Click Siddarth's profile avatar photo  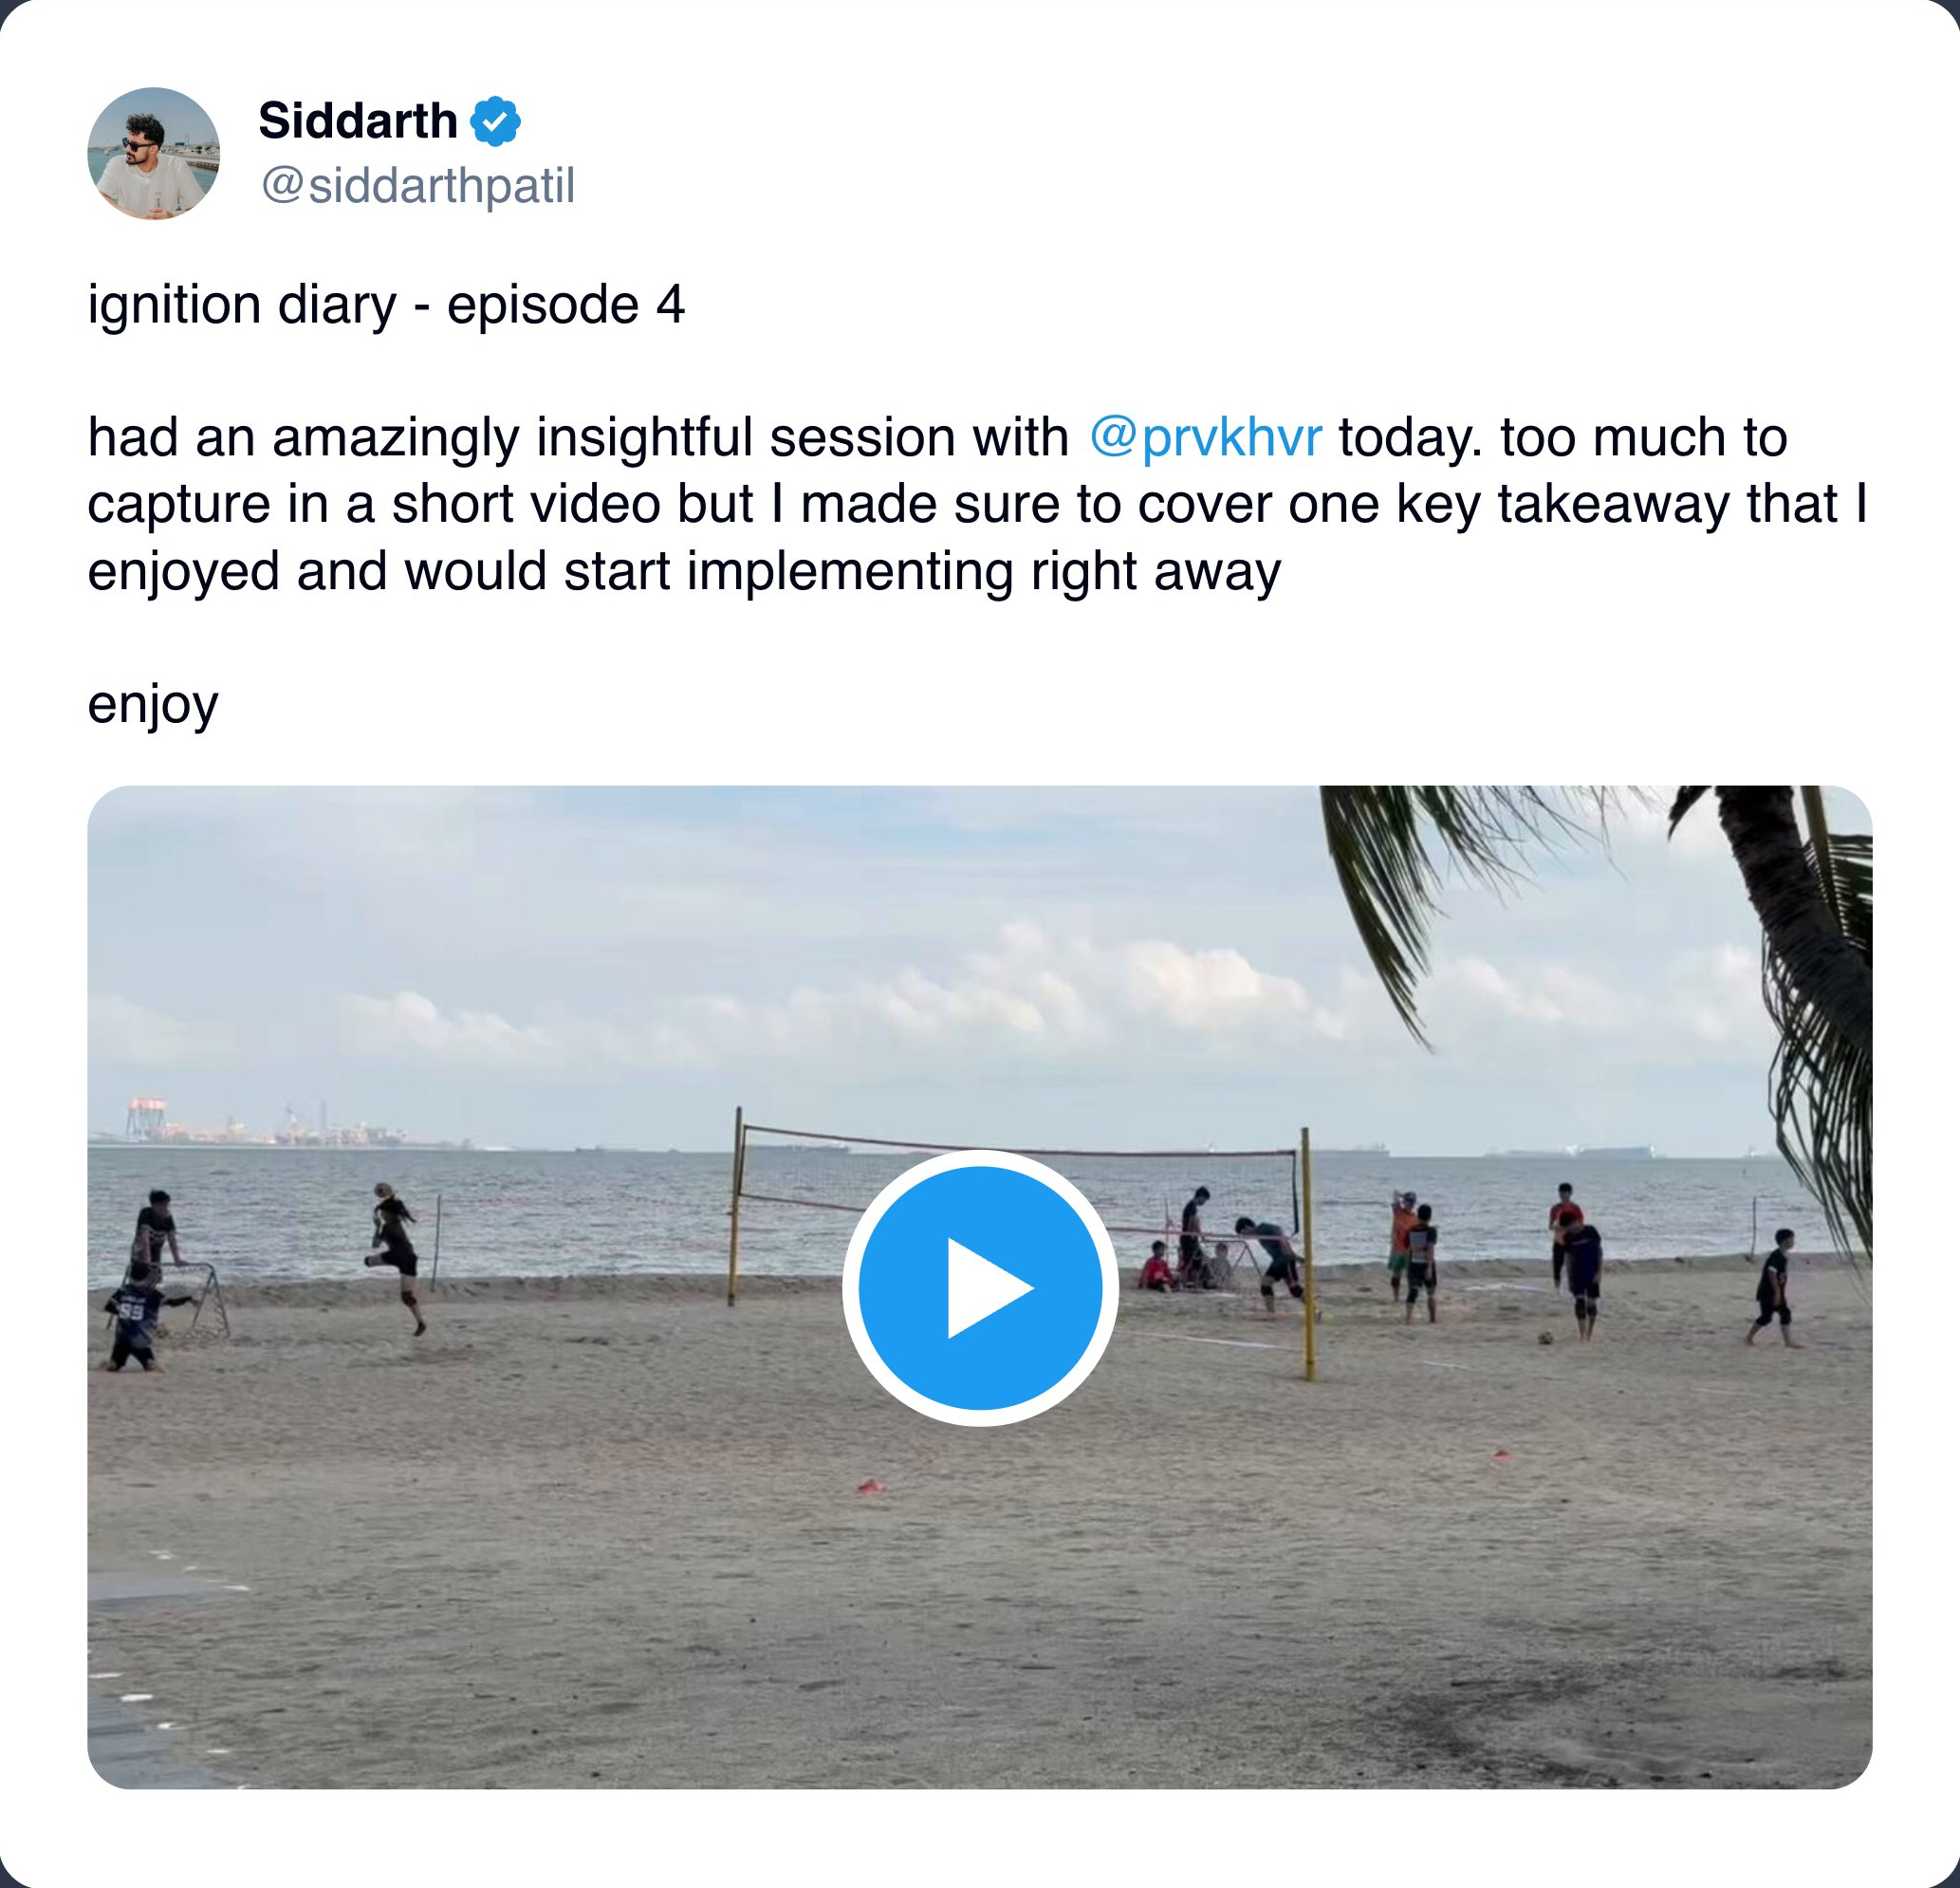click(153, 153)
